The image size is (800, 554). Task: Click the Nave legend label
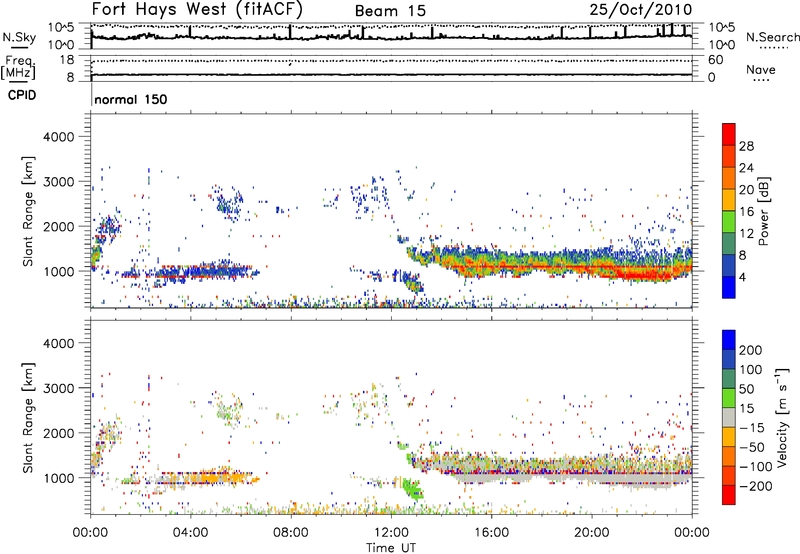click(x=761, y=69)
